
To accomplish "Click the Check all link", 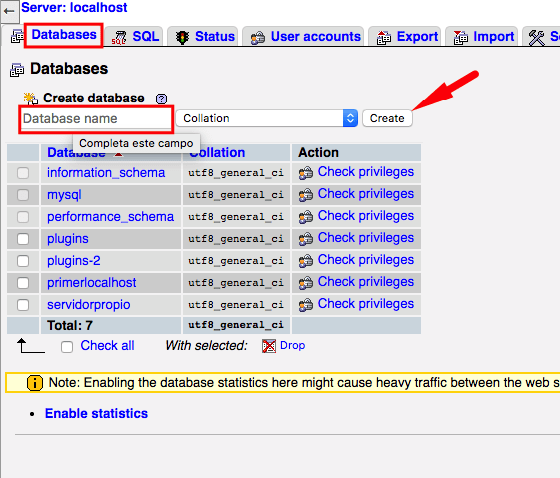I will pyautogui.click(x=107, y=345).
